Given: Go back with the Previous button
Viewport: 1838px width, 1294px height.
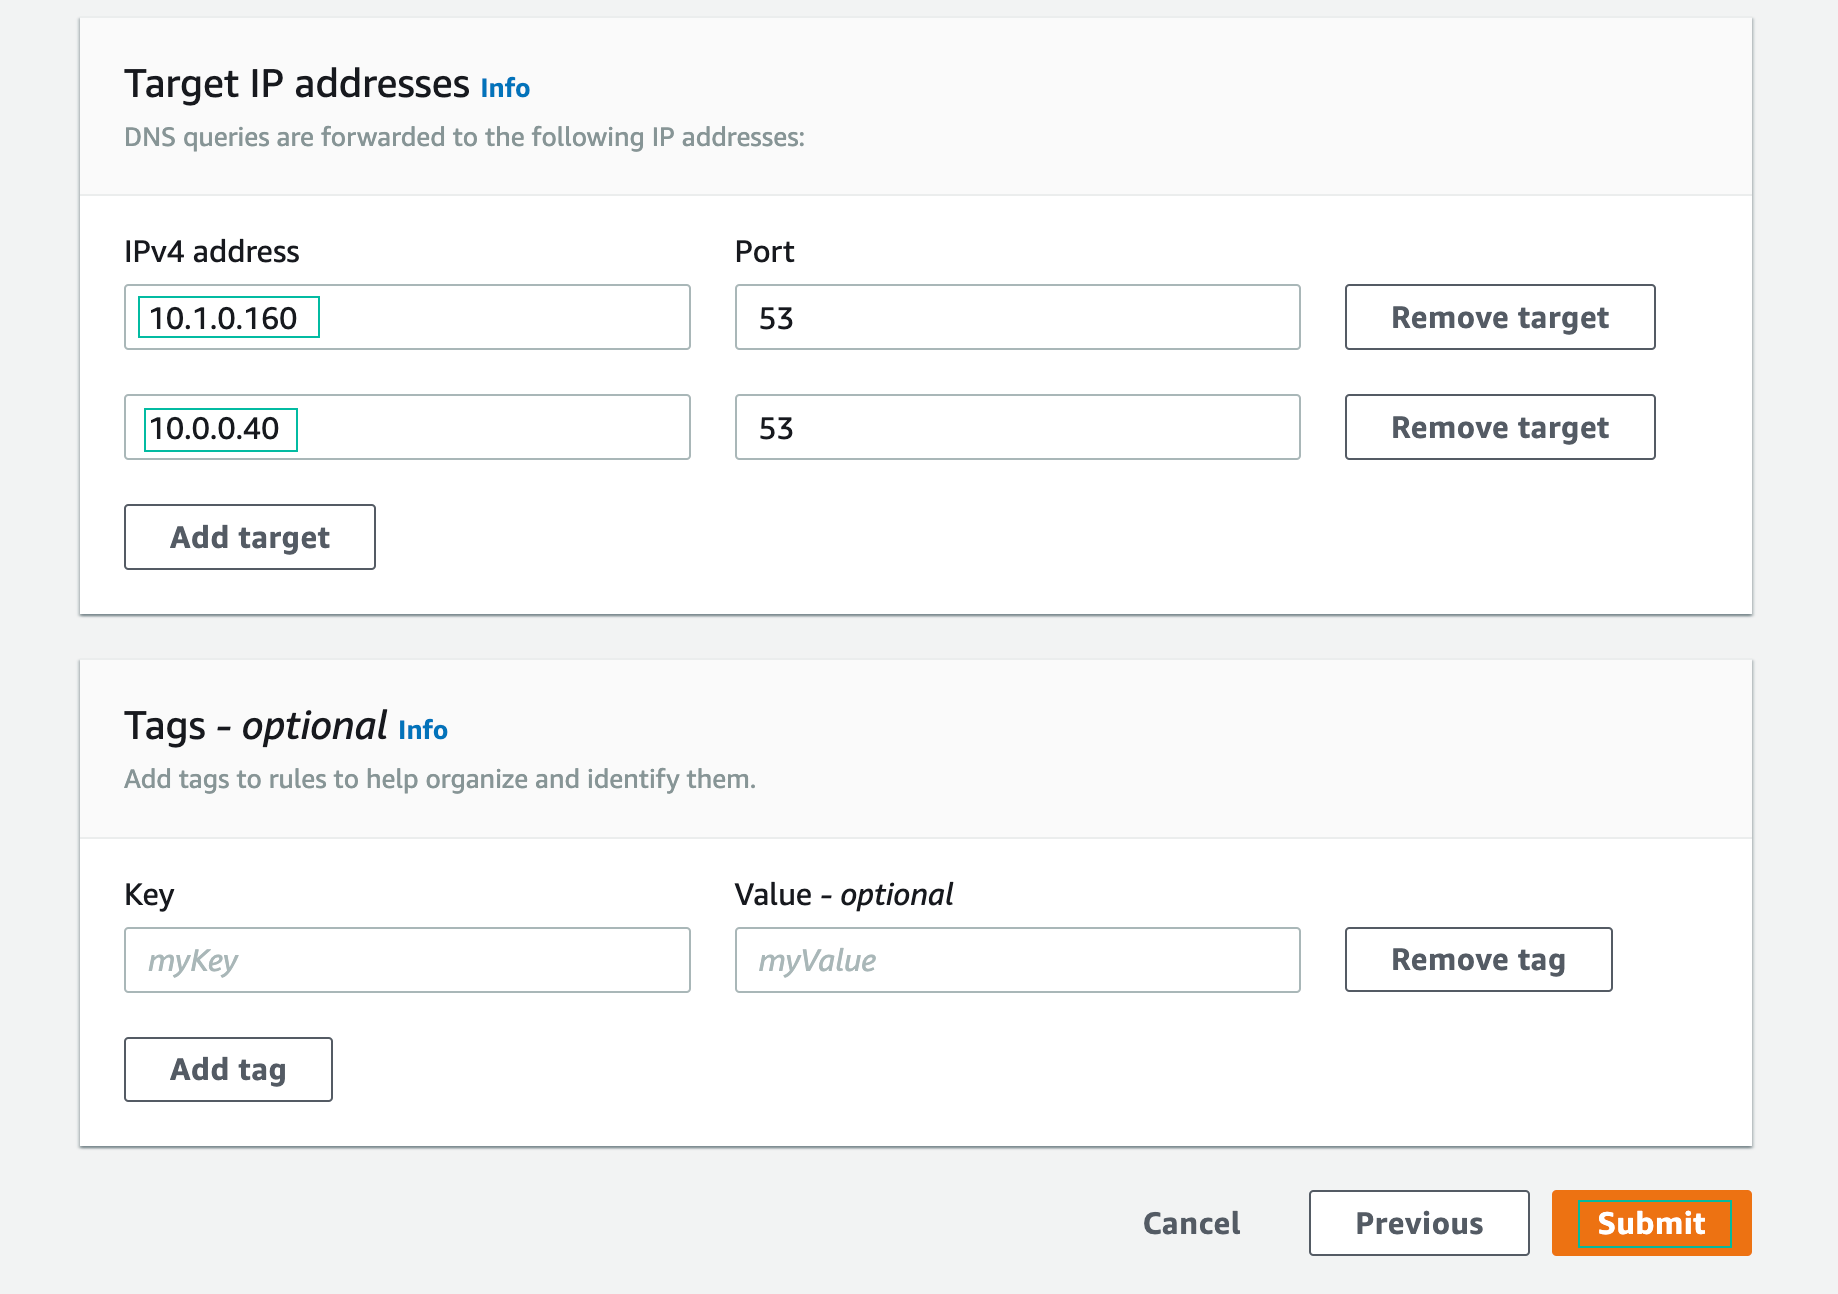Looking at the screenshot, I should [x=1418, y=1223].
